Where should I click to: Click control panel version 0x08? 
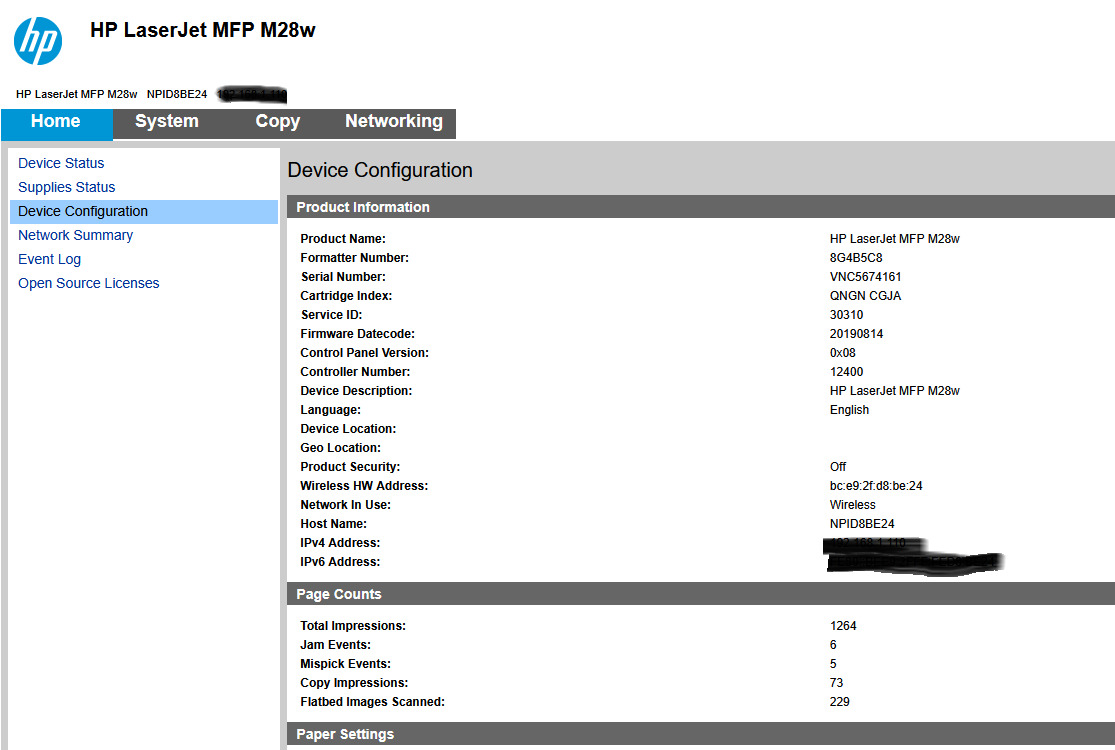point(843,353)
